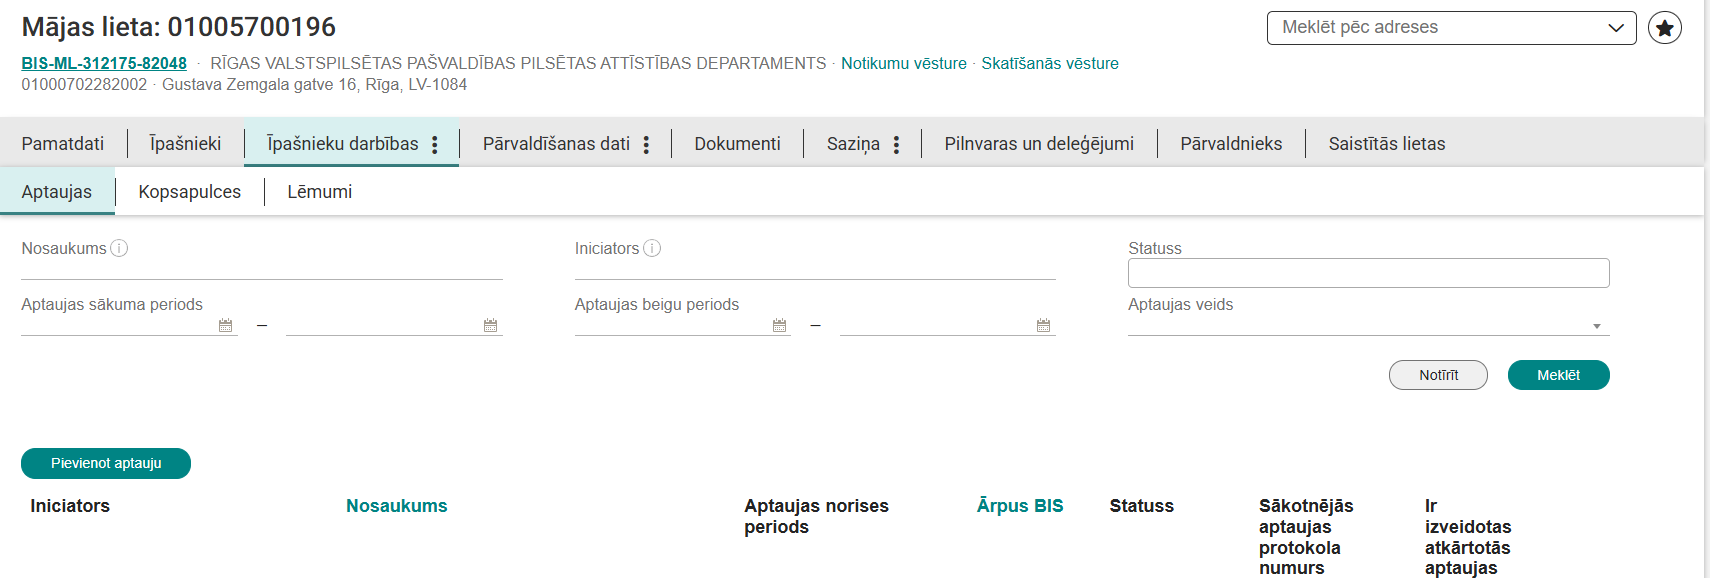Click info icon next to Nosaukums
This screenshot has width=1710, height=578.
click(119, 248)
